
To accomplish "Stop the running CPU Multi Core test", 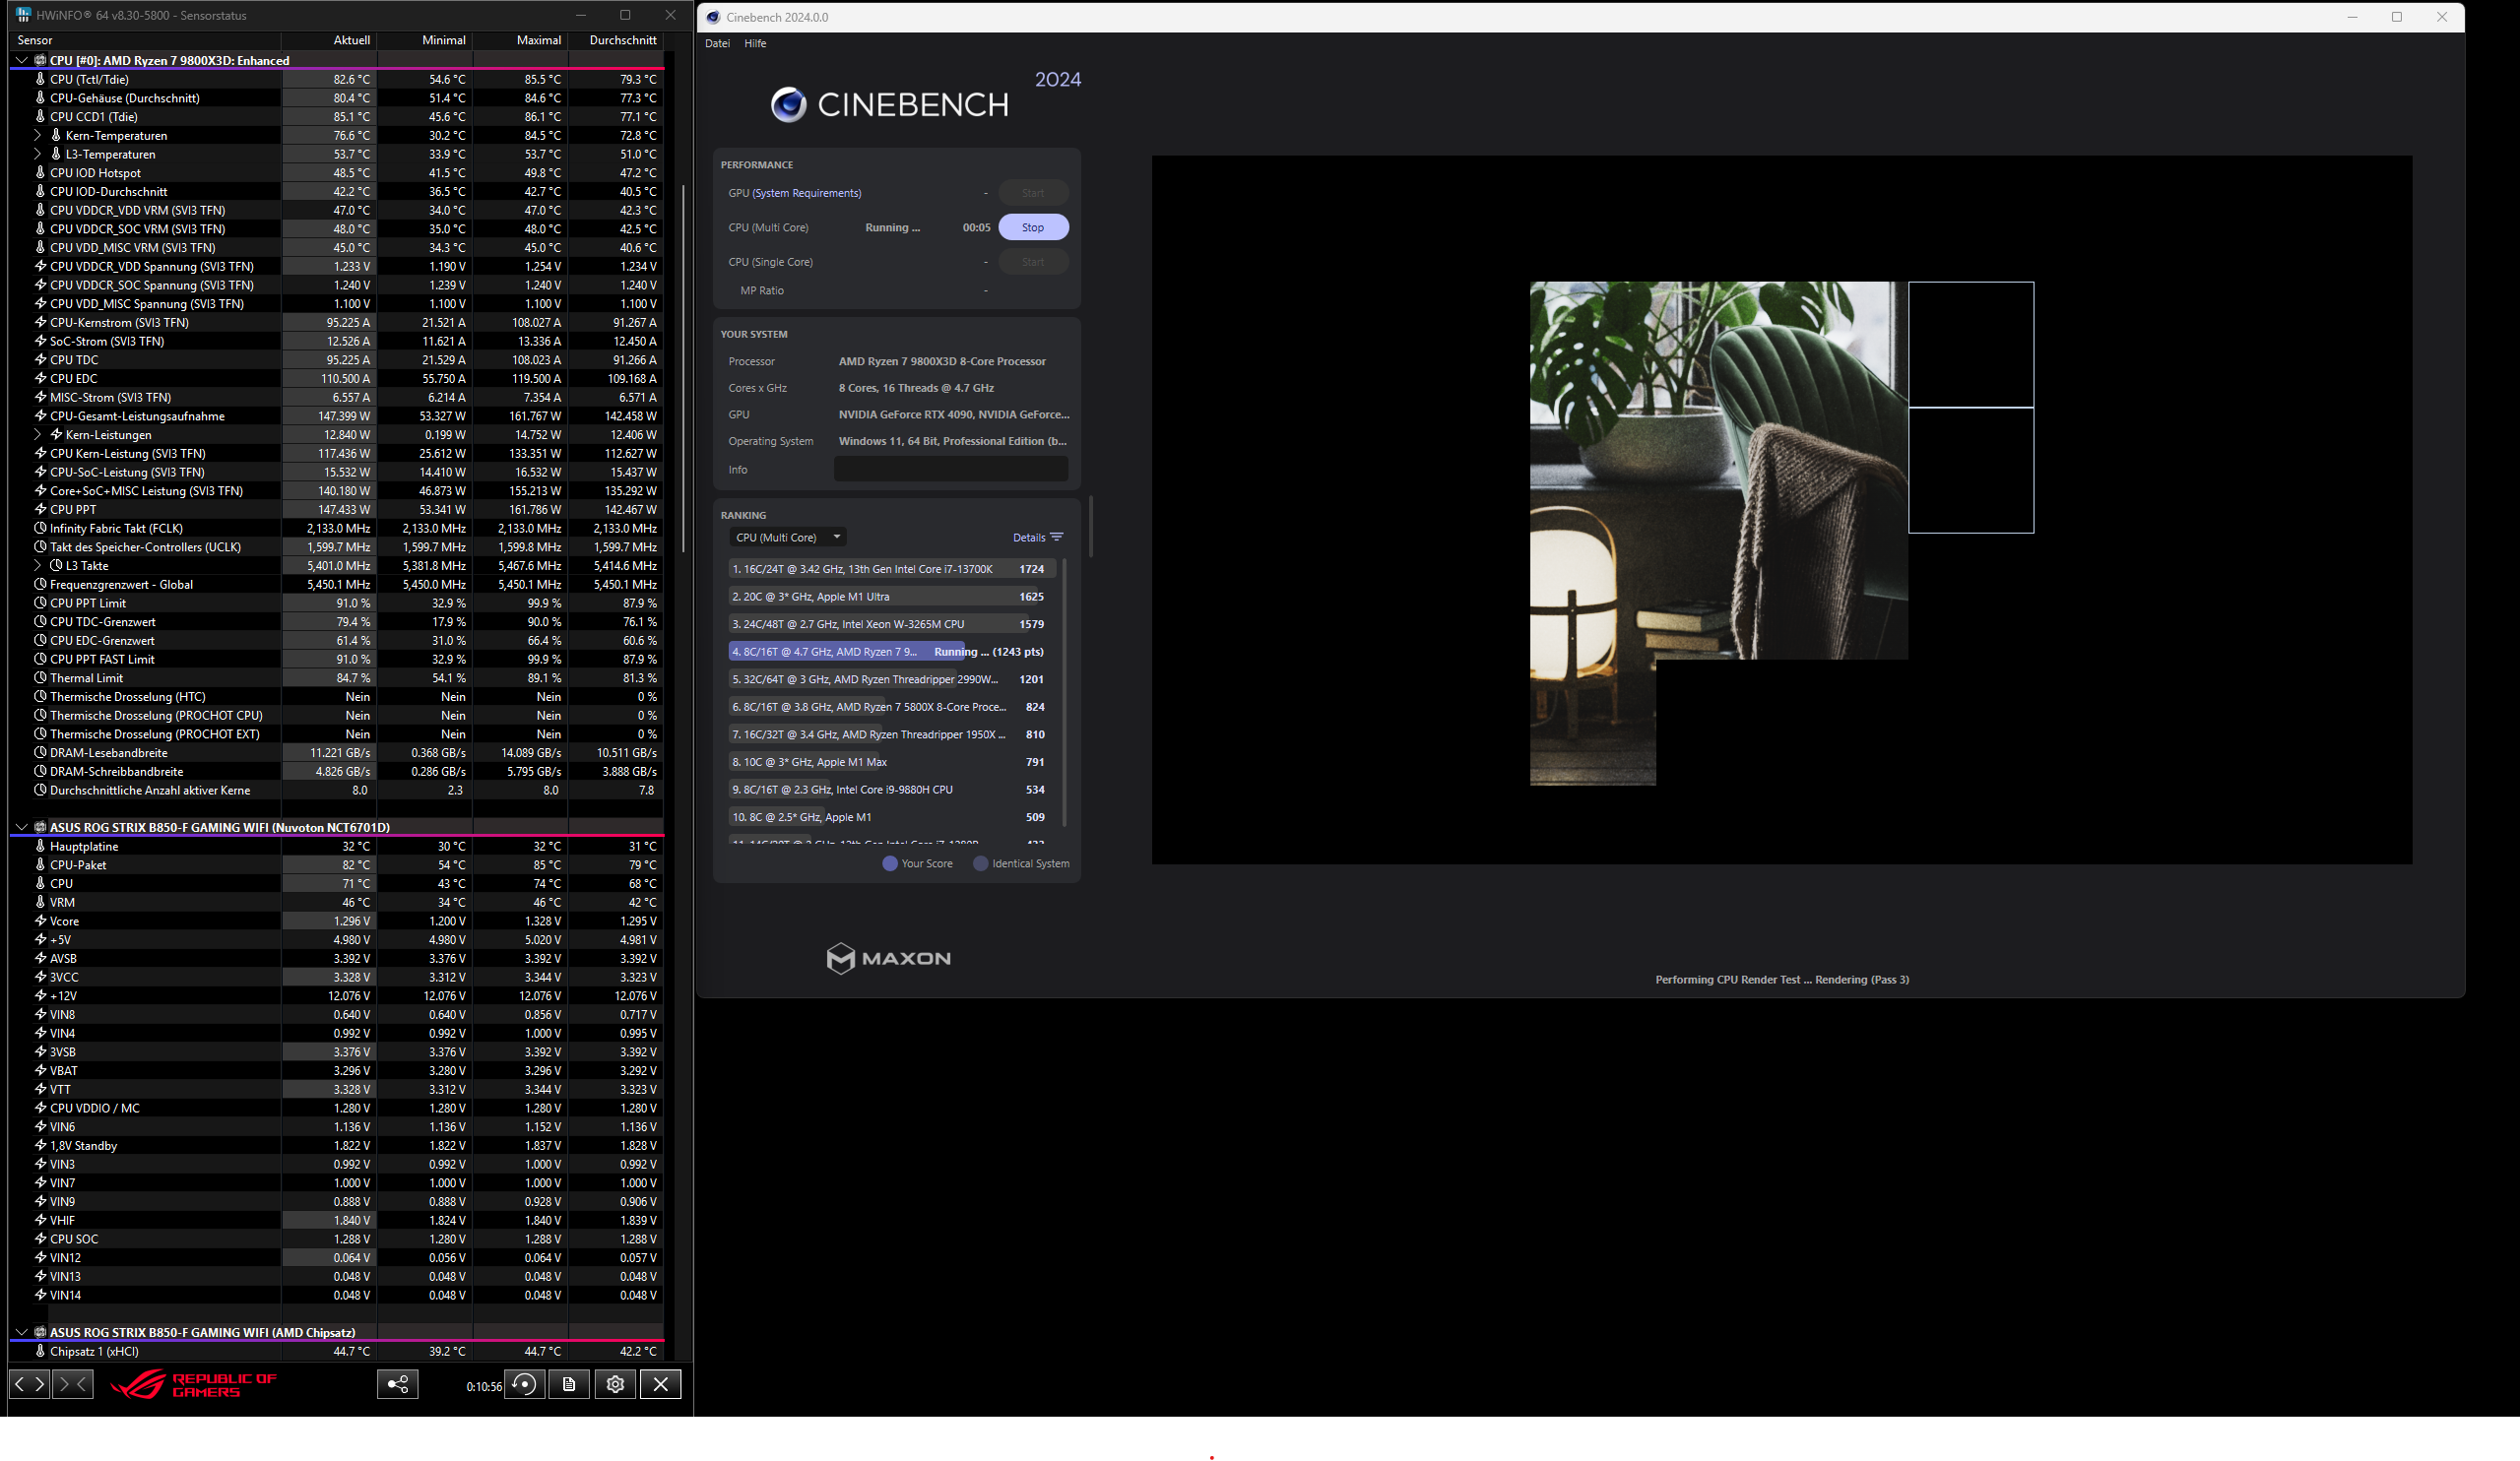I will (x=1032, y=227).
